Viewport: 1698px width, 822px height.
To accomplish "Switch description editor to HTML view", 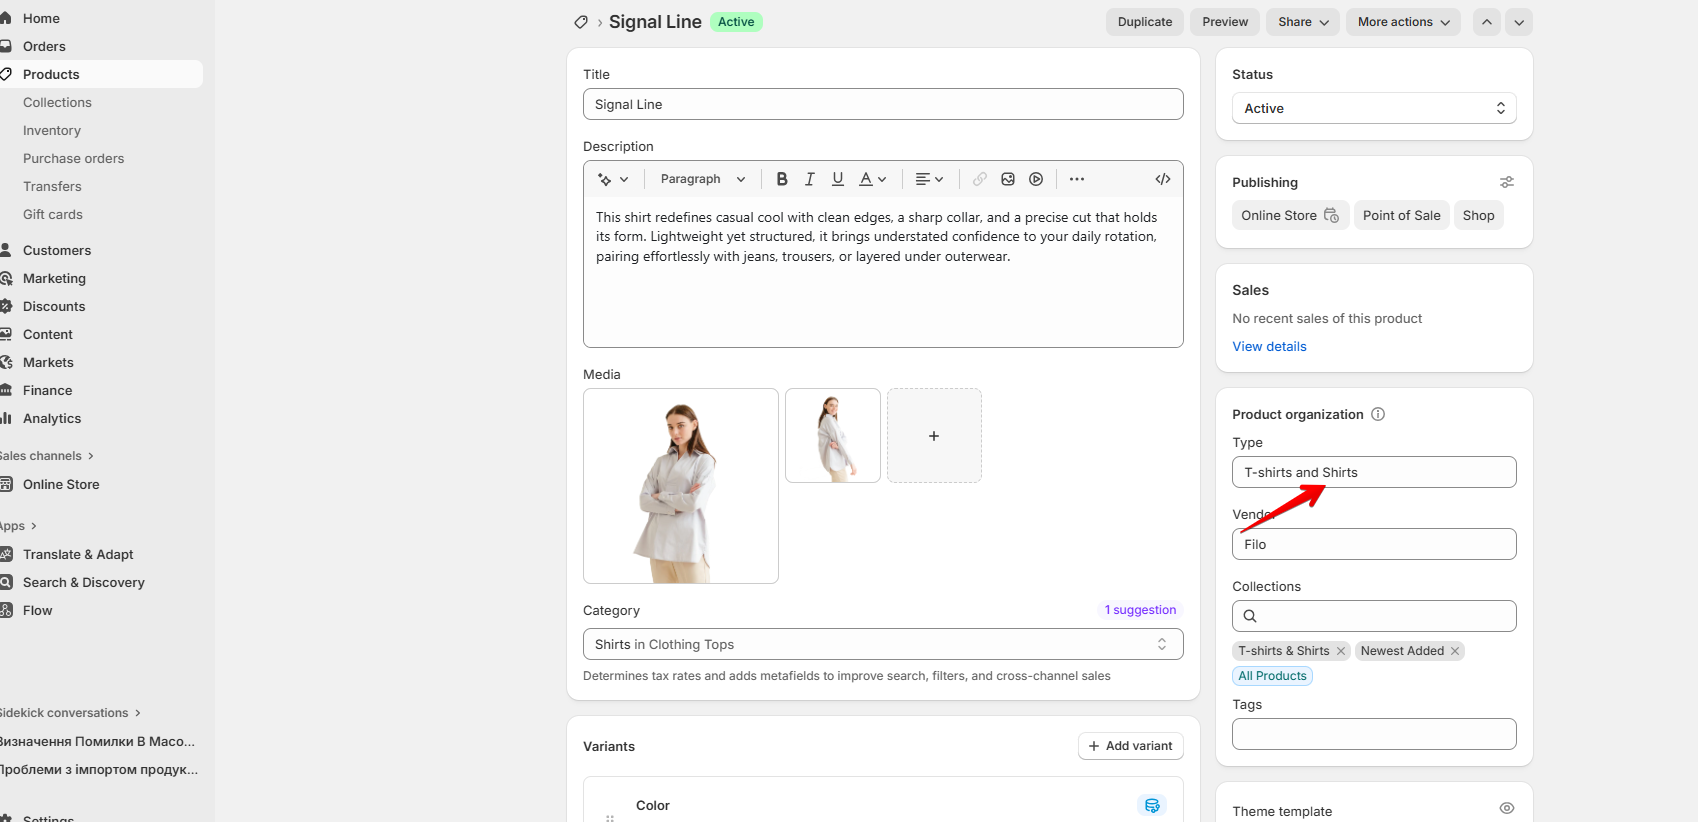I will 1162,179.
